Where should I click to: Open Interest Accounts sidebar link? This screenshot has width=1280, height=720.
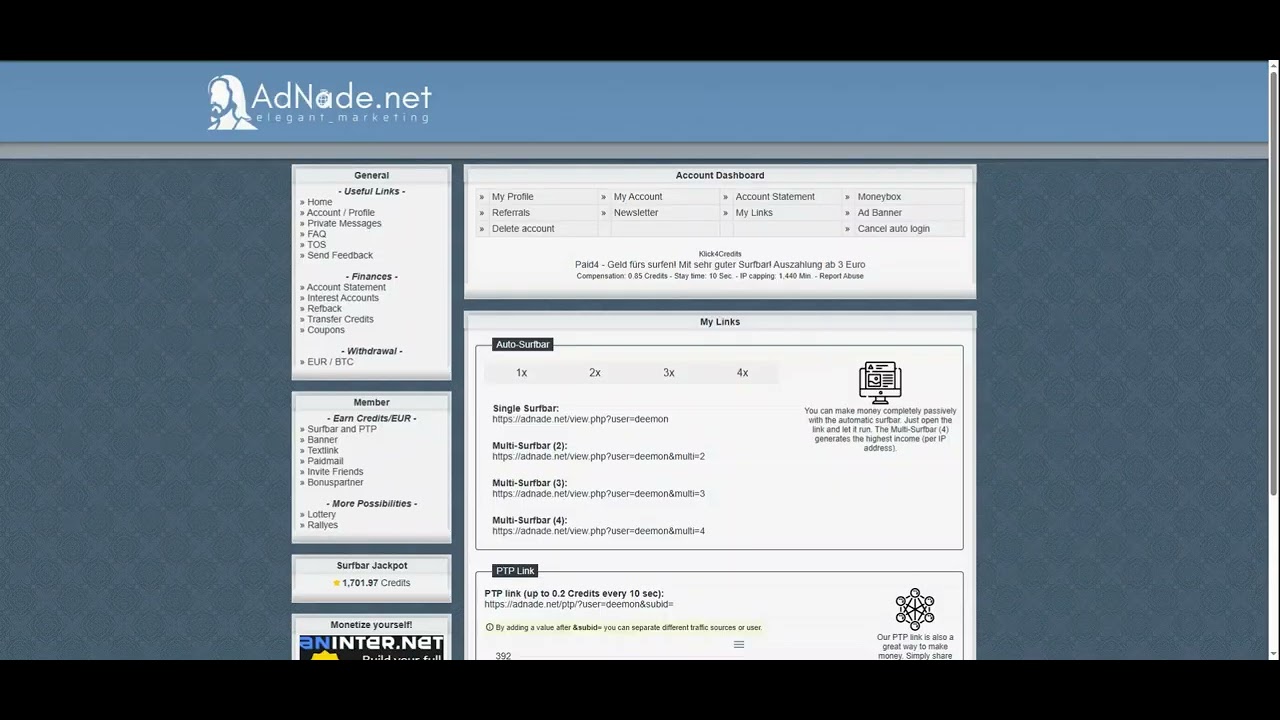click(x=343, y=298)
